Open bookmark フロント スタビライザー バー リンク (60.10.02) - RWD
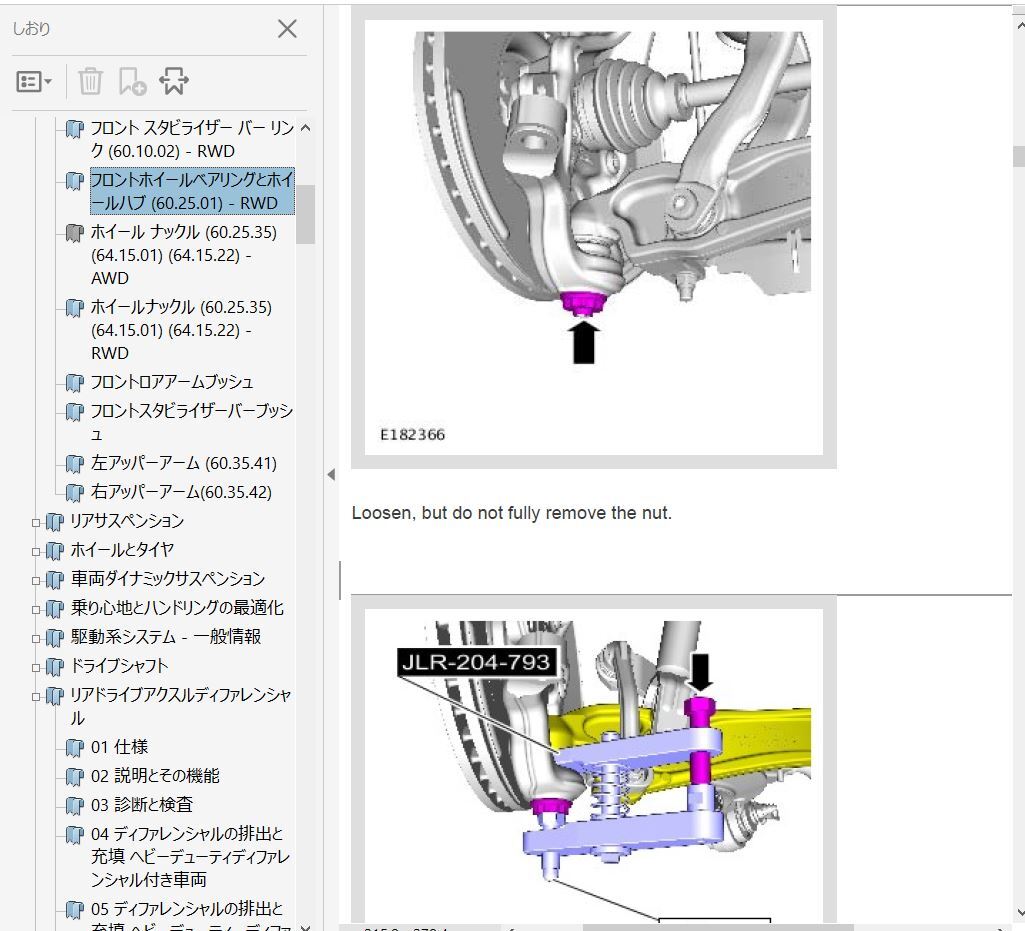This screenshot has width=1025, height=931. point(192,139)
